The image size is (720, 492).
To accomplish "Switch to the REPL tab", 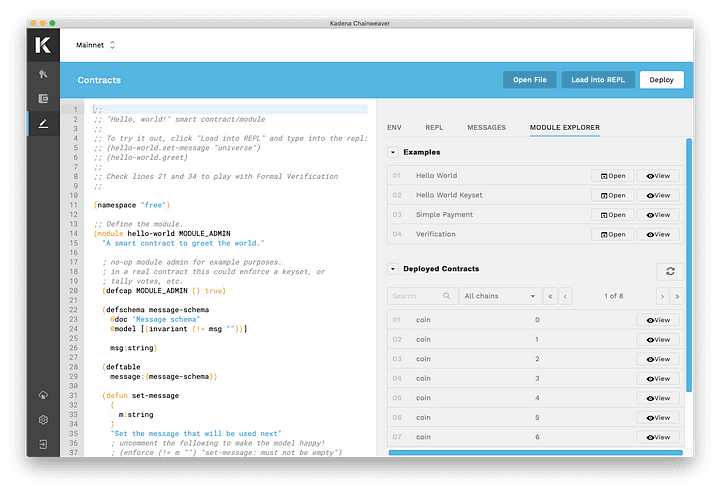I will pos(434,127).
